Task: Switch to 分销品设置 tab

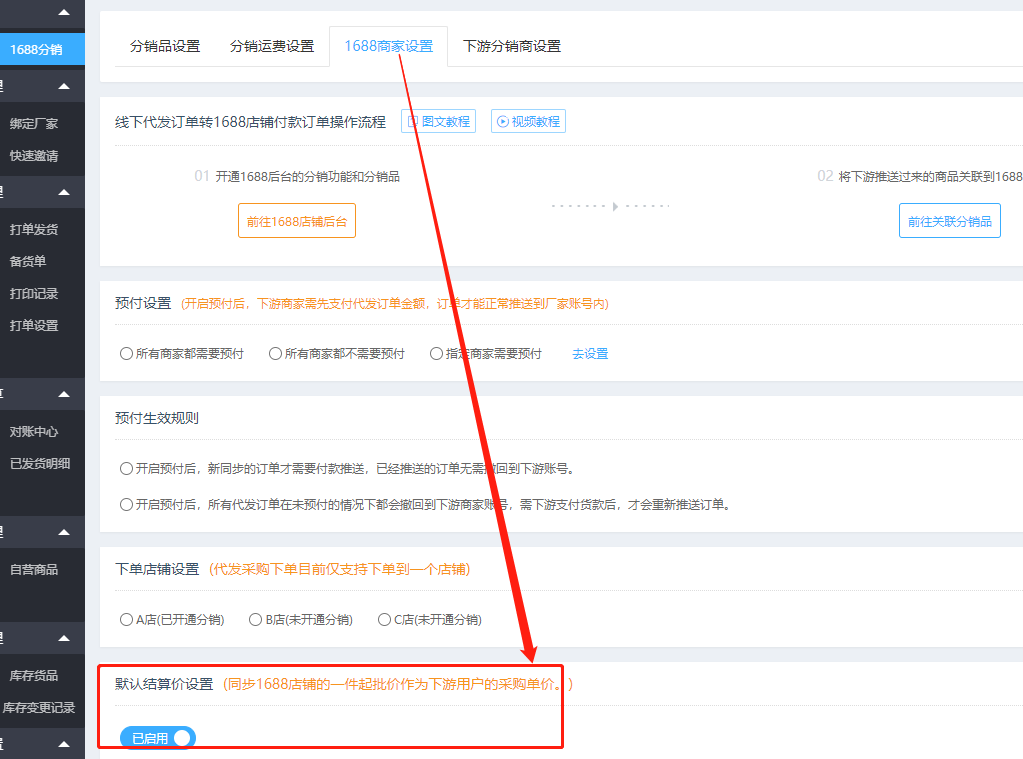Action: point(165,46)
